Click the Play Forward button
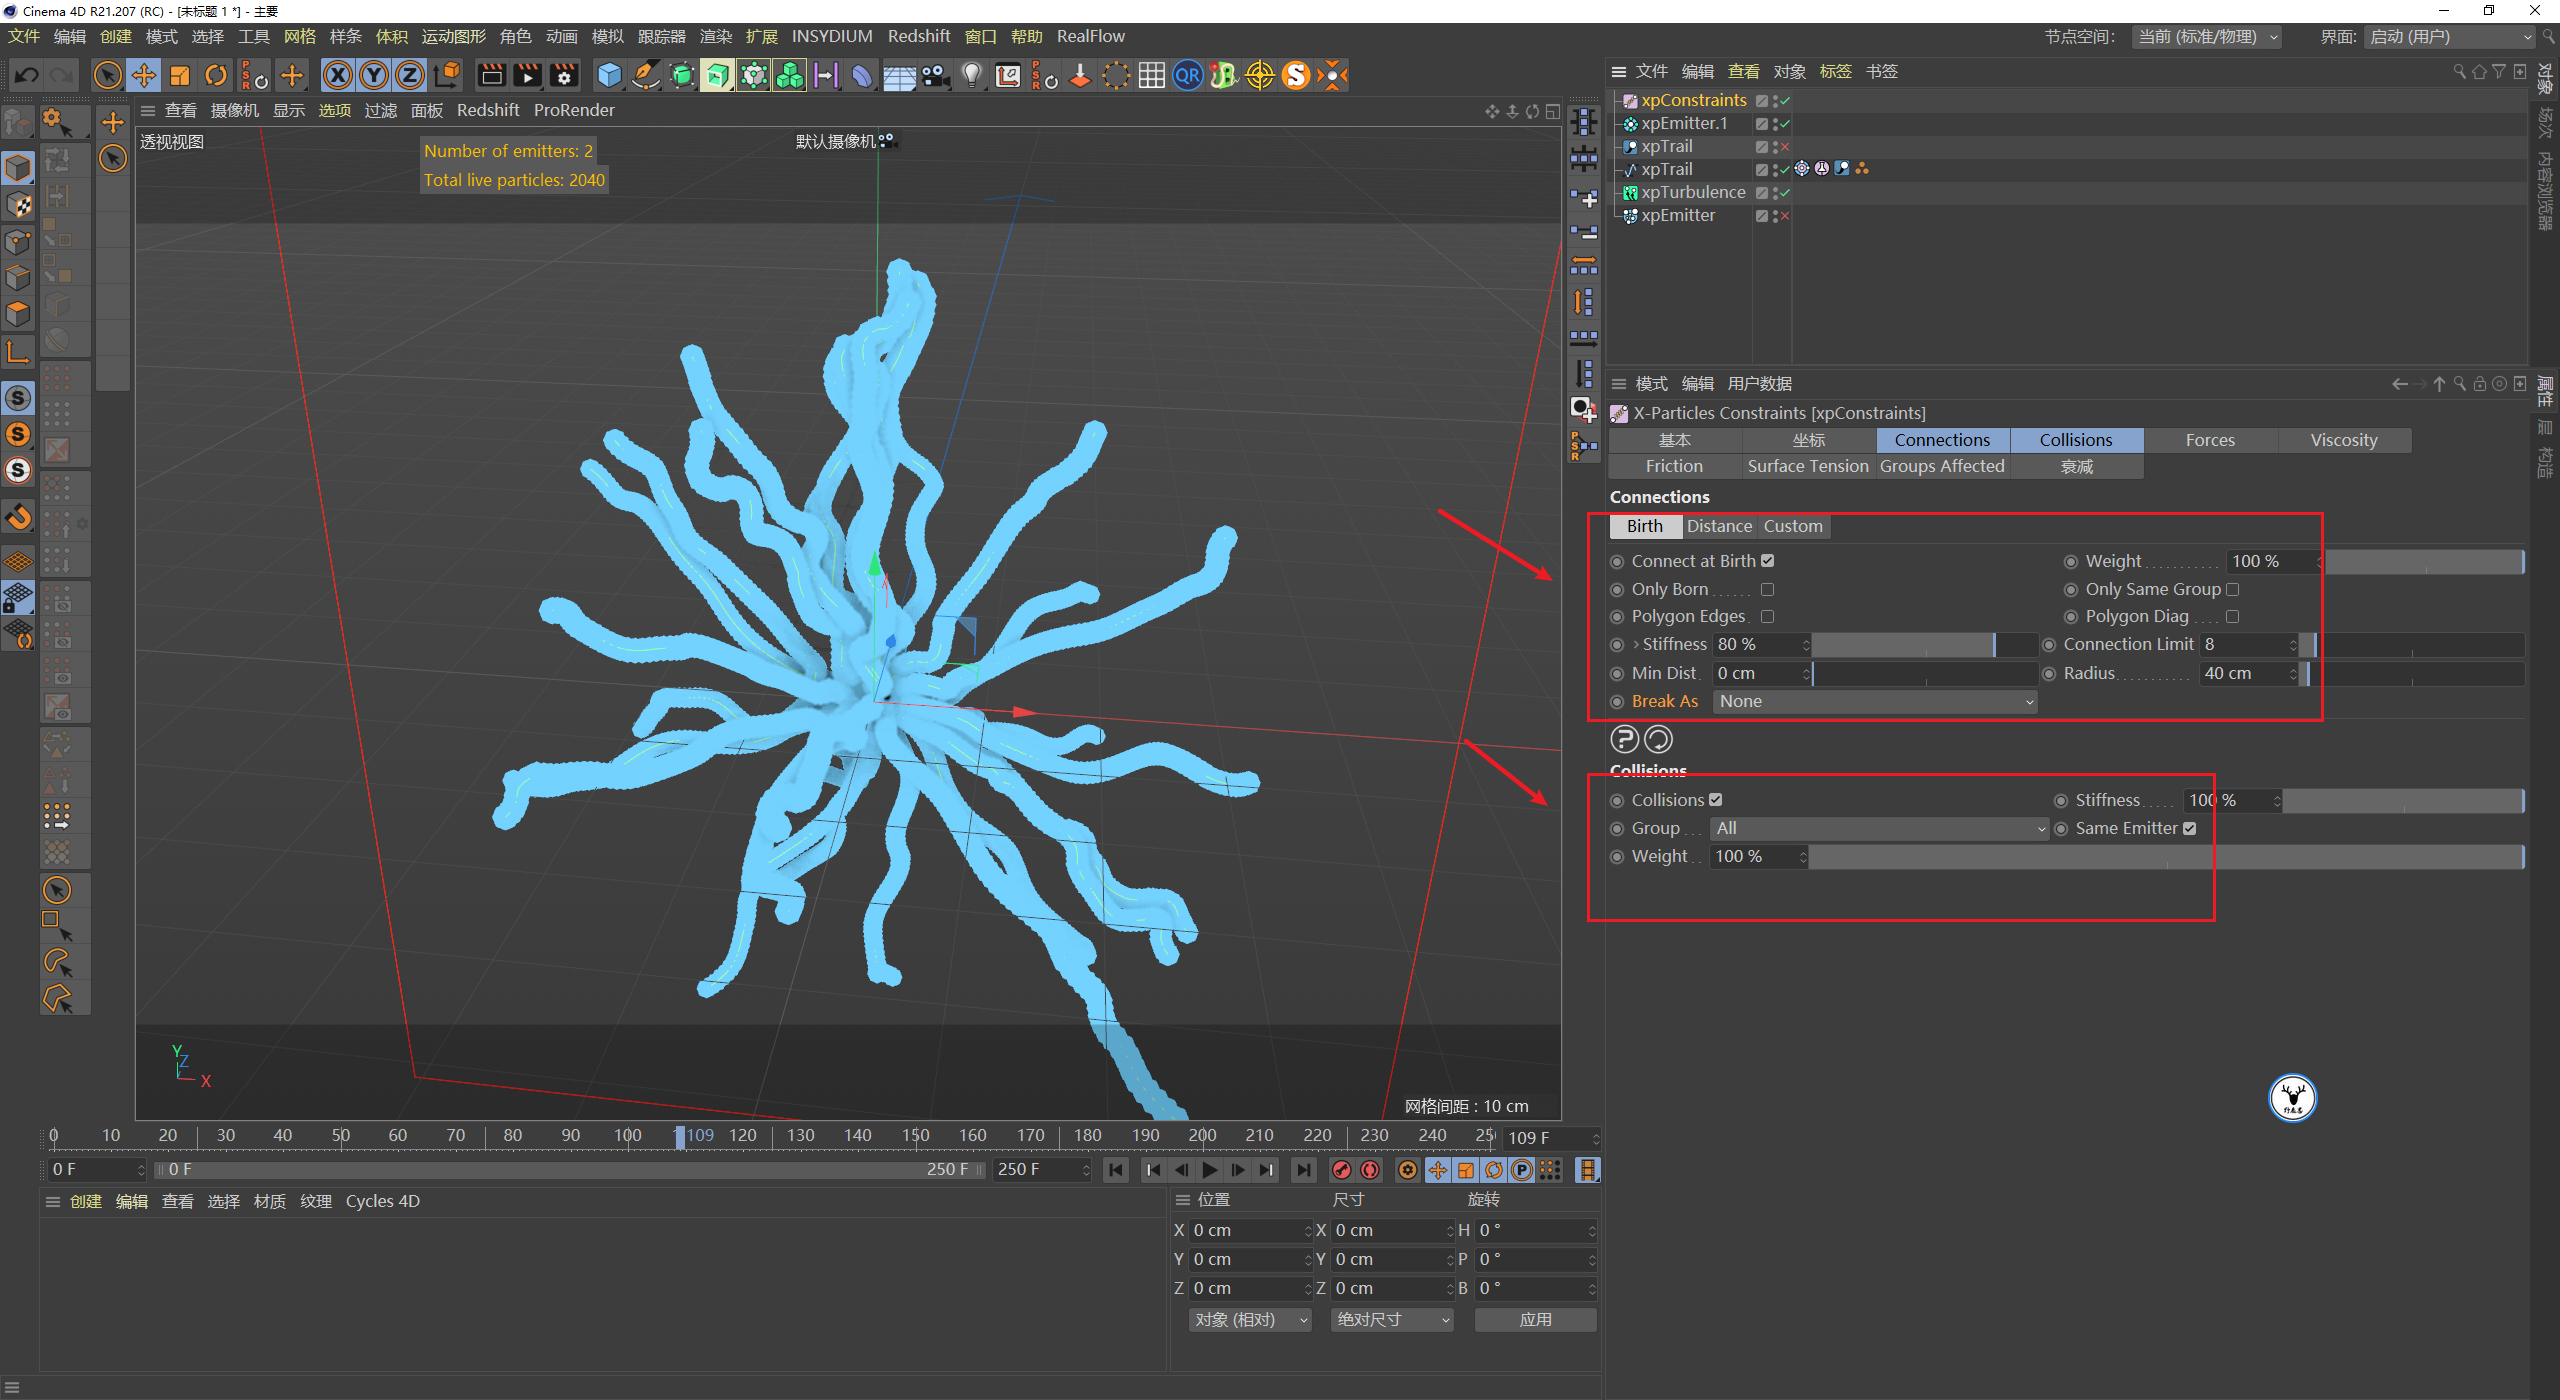The width and height of the screenshot is (2560, 1400). pyautogui.click(x=1210, y=1170)
